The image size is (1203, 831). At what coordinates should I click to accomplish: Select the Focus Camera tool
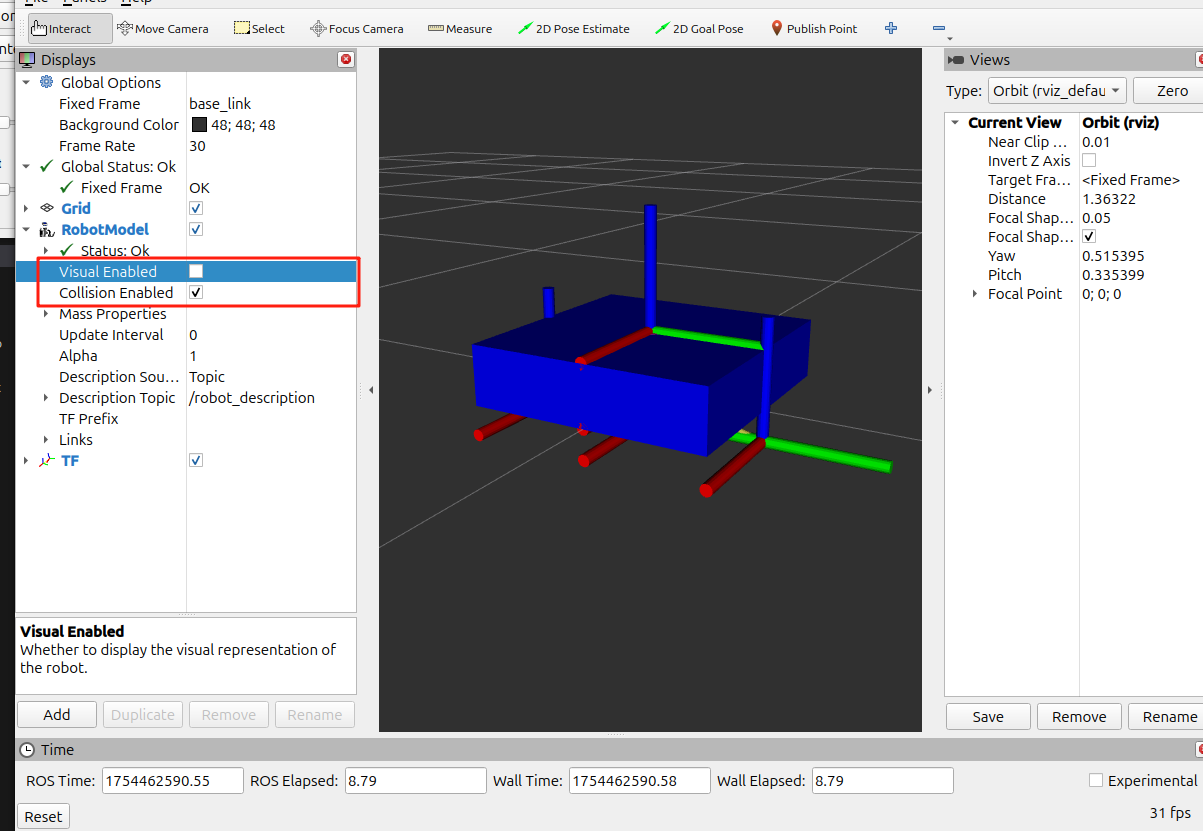(356, 29)
